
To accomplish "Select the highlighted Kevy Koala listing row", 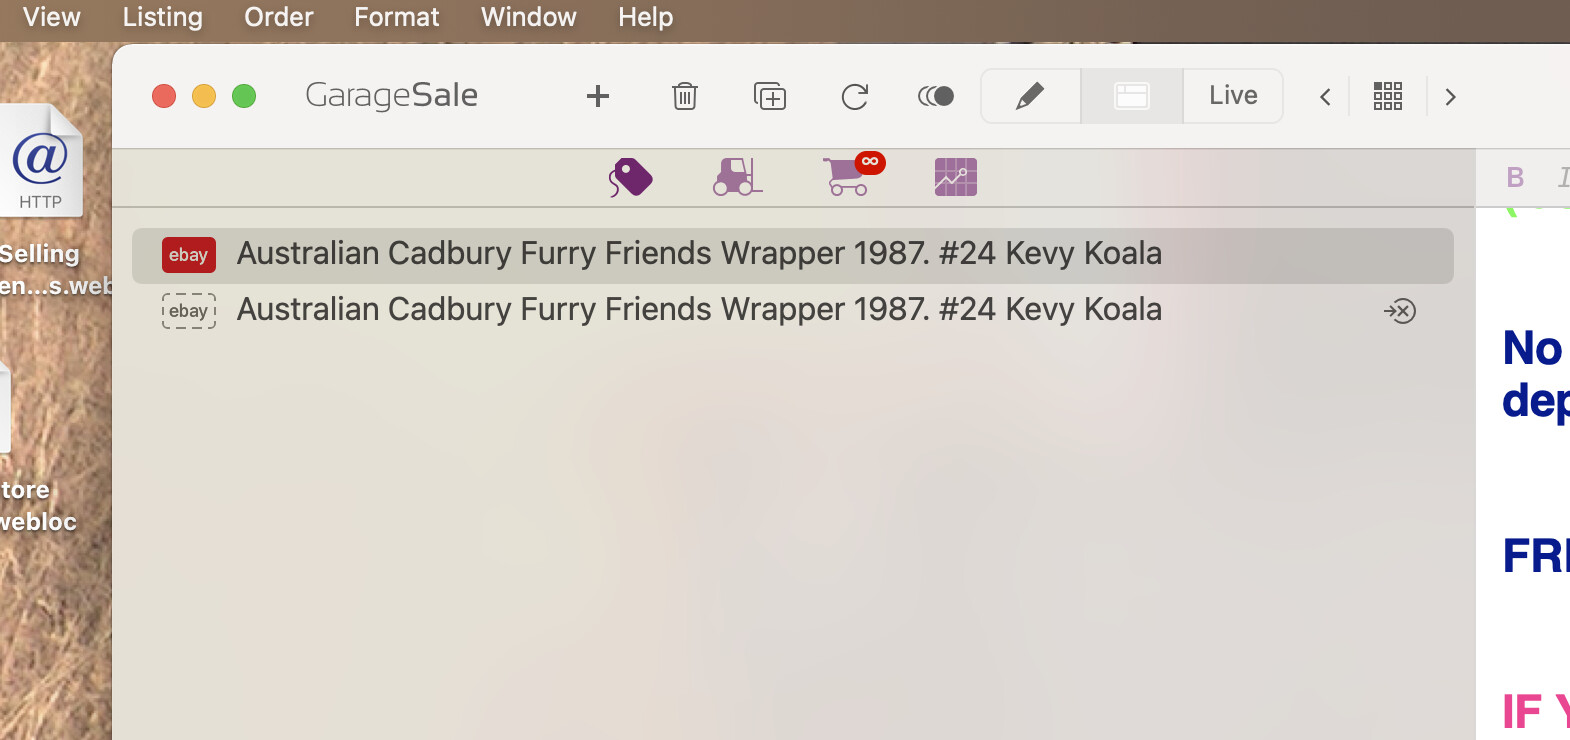I will pyautogui.click(x=793, y=255).
